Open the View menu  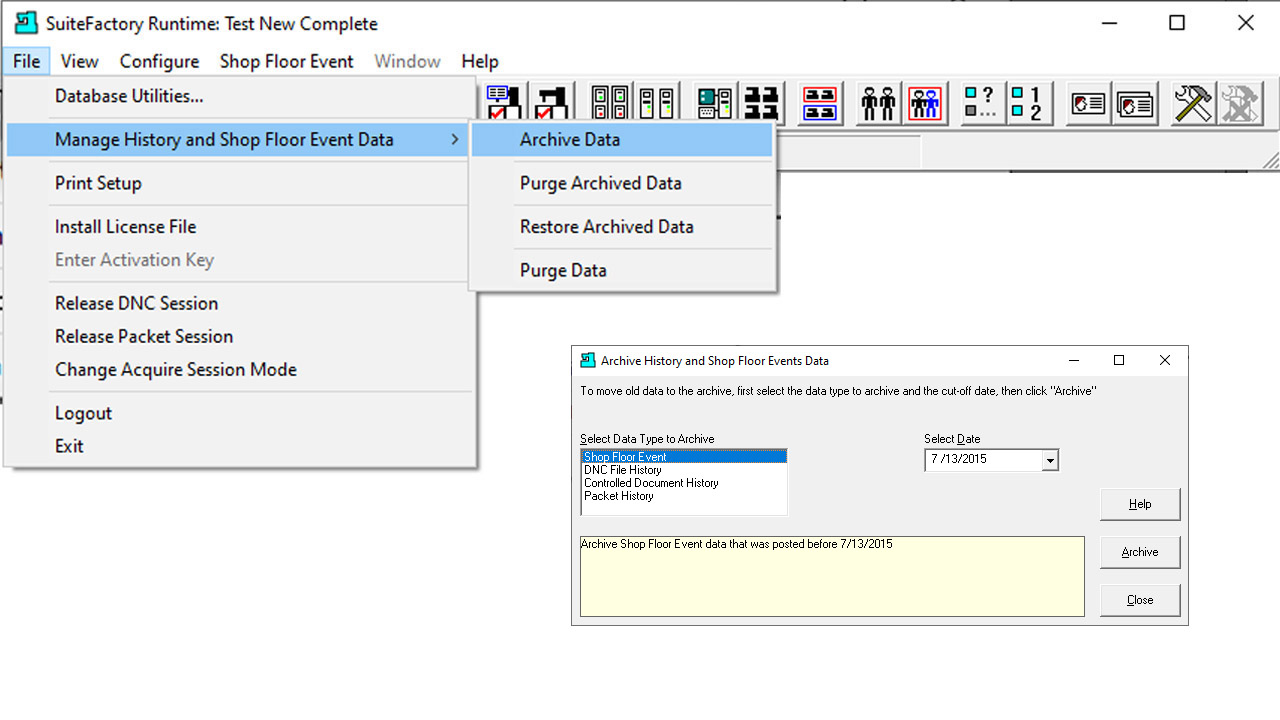point(79,61)
